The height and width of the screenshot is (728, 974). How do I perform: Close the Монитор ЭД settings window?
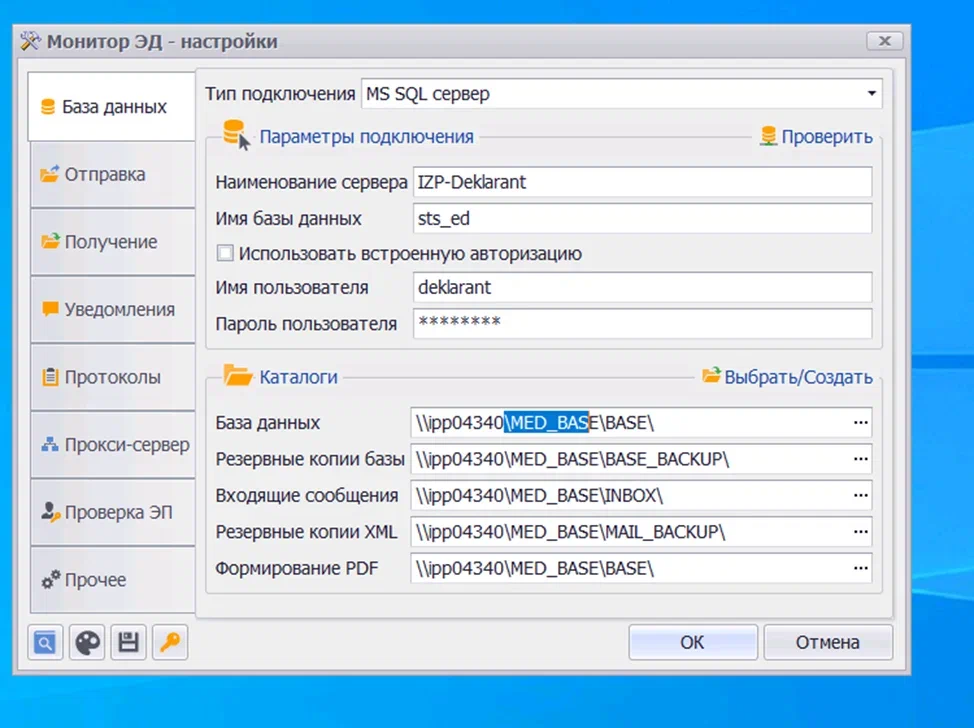tap(885, 41)
